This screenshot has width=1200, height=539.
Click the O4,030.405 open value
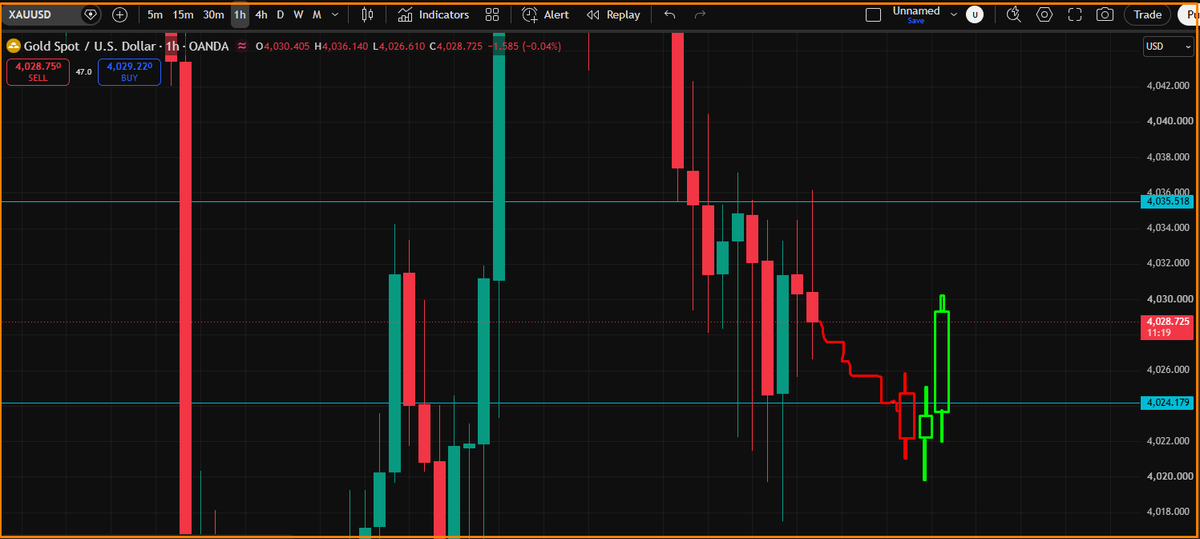[x=283, y=47]
